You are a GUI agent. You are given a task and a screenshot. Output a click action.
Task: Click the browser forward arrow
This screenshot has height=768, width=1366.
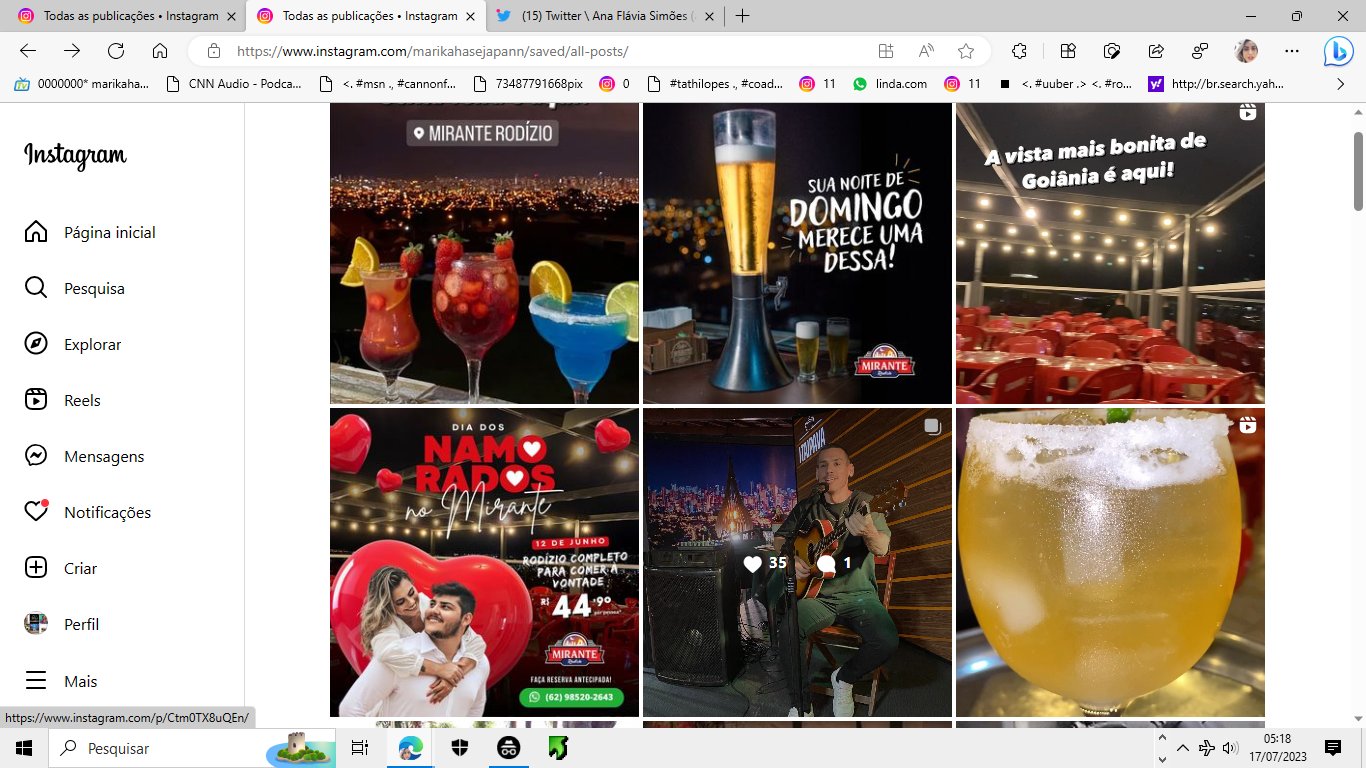tap(72, 51)
